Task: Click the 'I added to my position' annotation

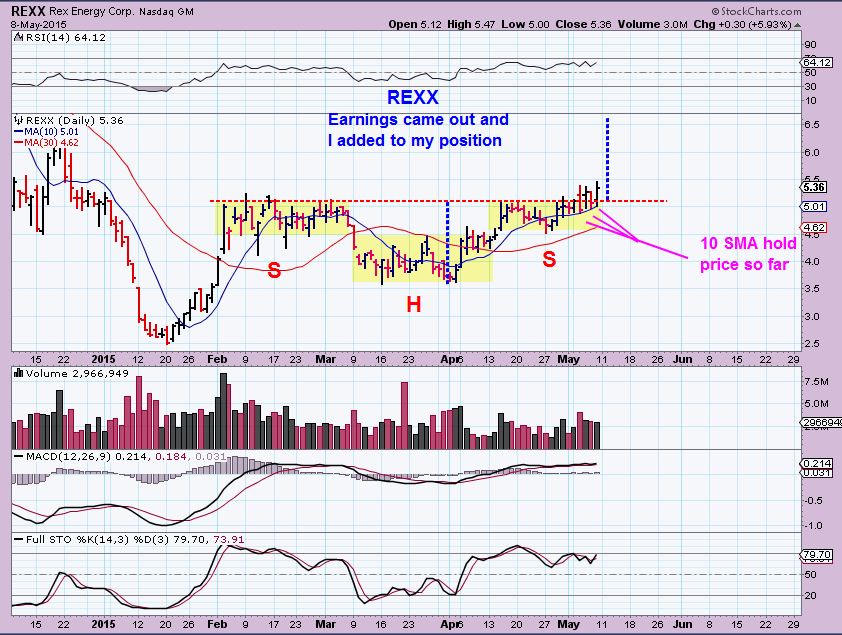Action: click(415, 141)
